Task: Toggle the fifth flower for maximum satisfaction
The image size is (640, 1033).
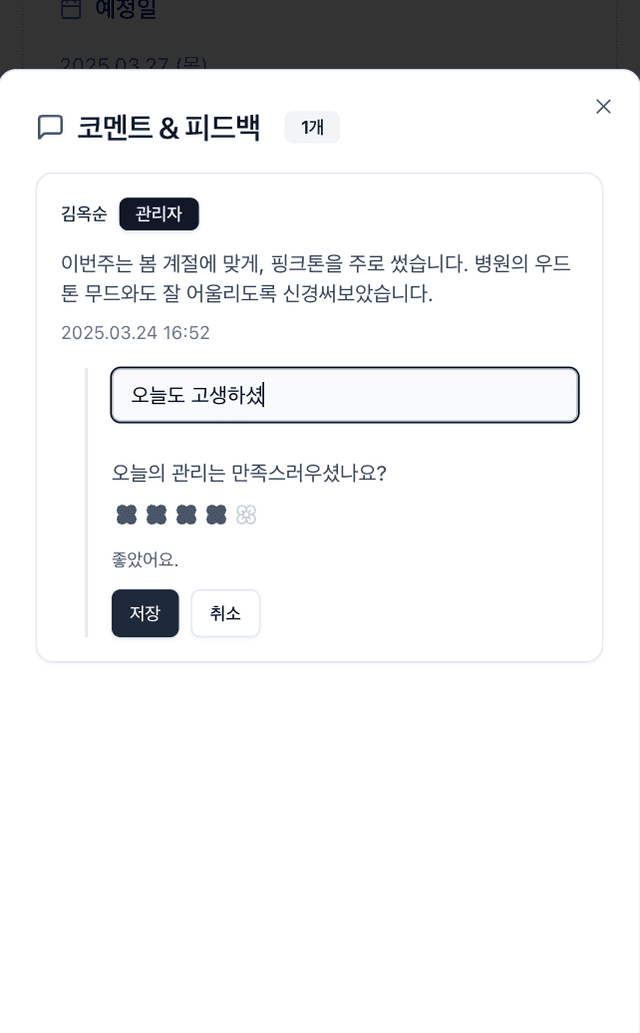Action: coord(245,514)
